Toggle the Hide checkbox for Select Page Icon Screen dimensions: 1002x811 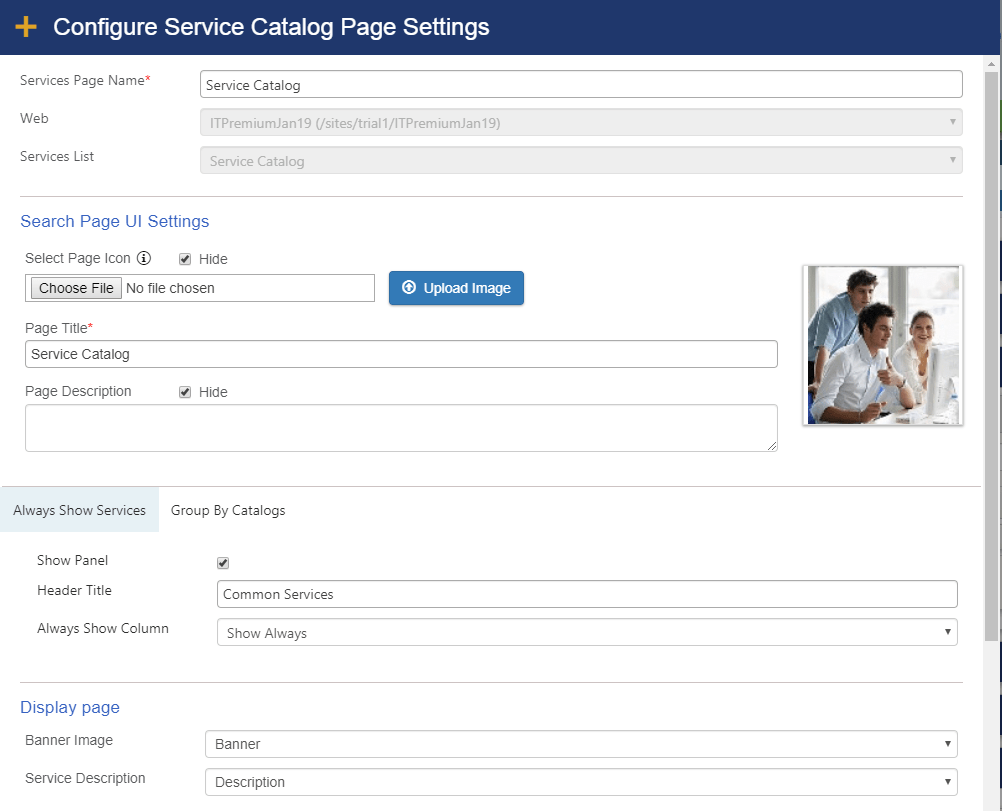[x=185, y=259]
